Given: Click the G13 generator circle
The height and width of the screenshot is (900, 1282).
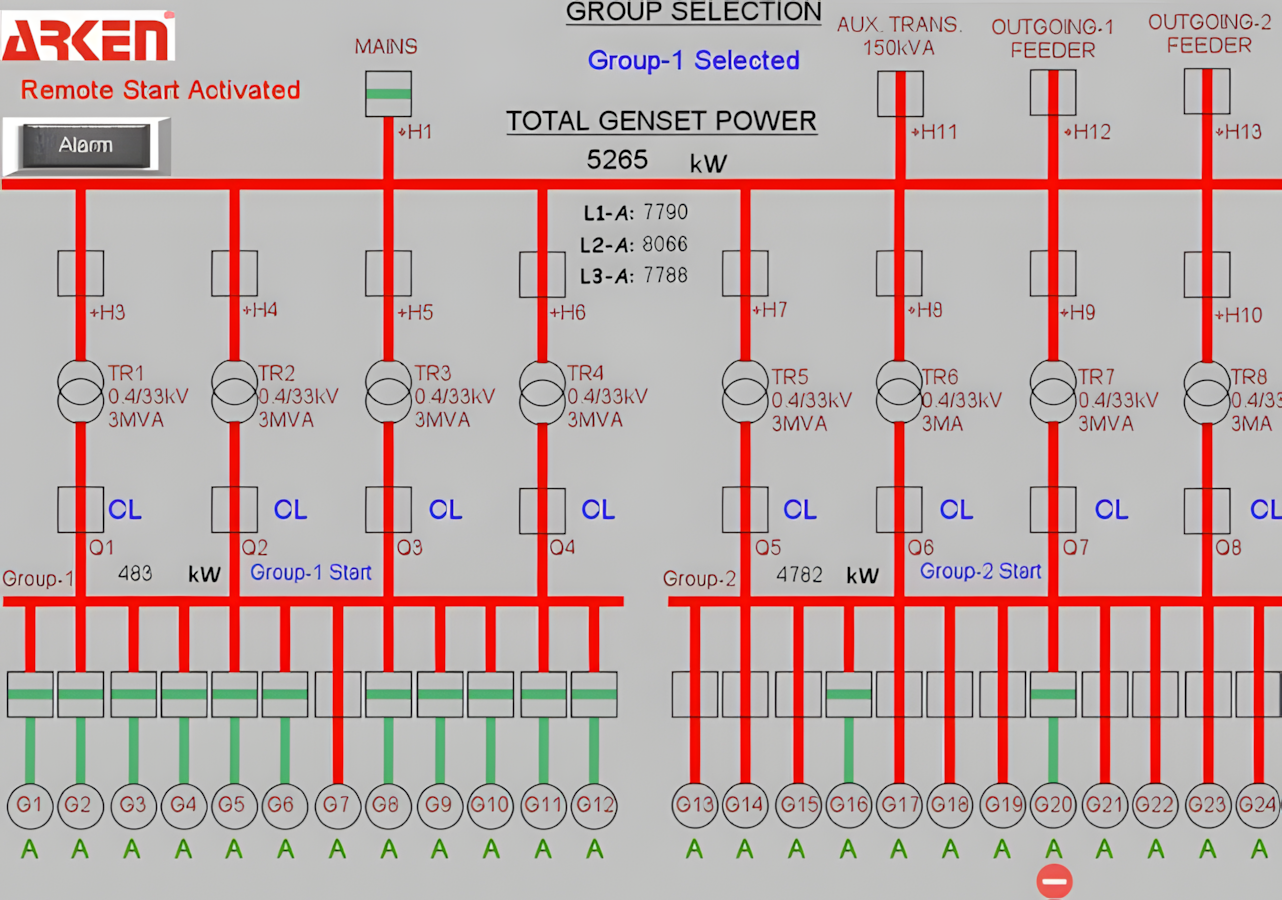Looking at the screenshot, I should pyautogui.click(x=694, y=806).
